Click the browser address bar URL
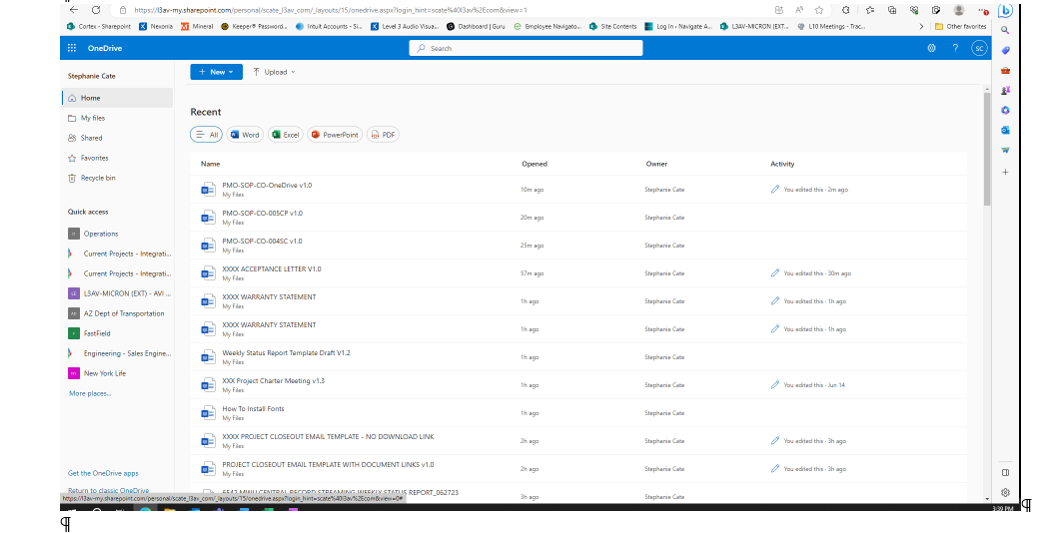This screenshot has width=1056, height=533. click(x=330, y=10)
